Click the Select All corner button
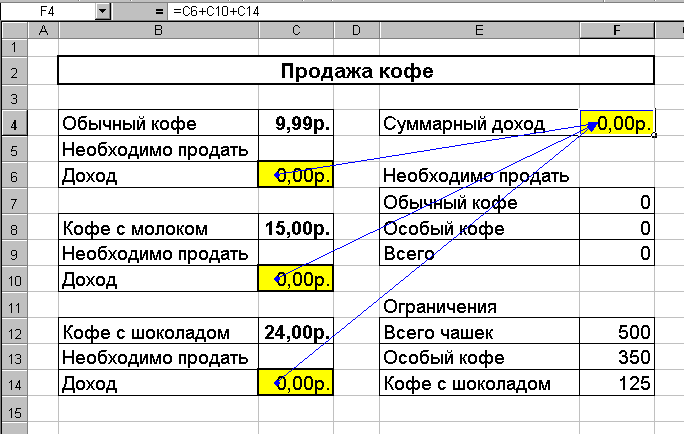 (14, 31)
